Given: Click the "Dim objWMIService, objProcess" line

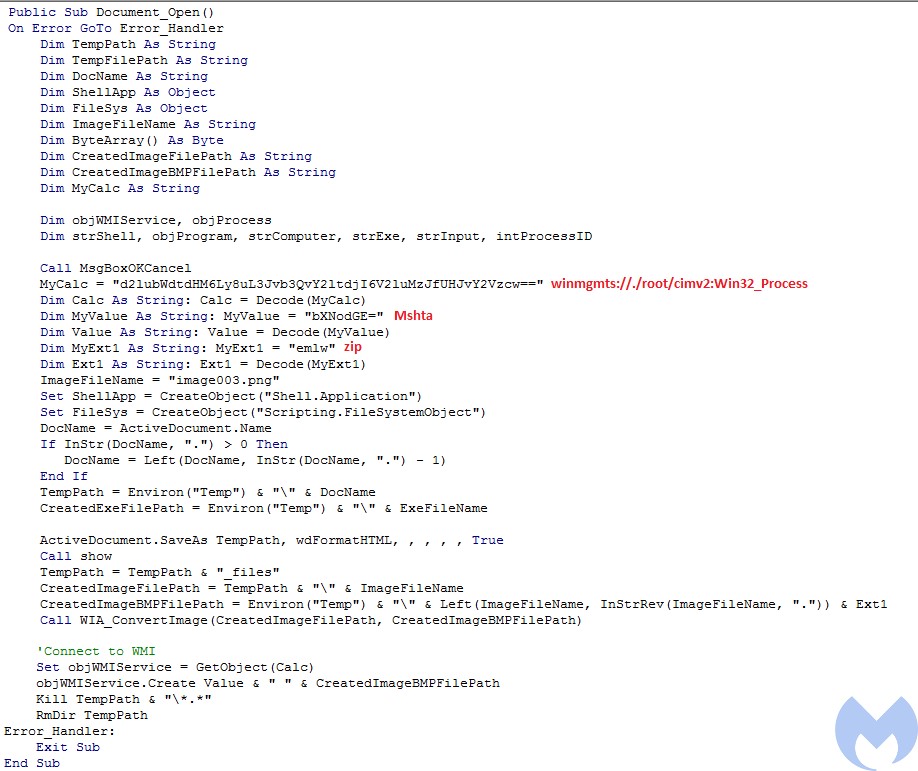Looking at the screenshot, I should (156, 220).
